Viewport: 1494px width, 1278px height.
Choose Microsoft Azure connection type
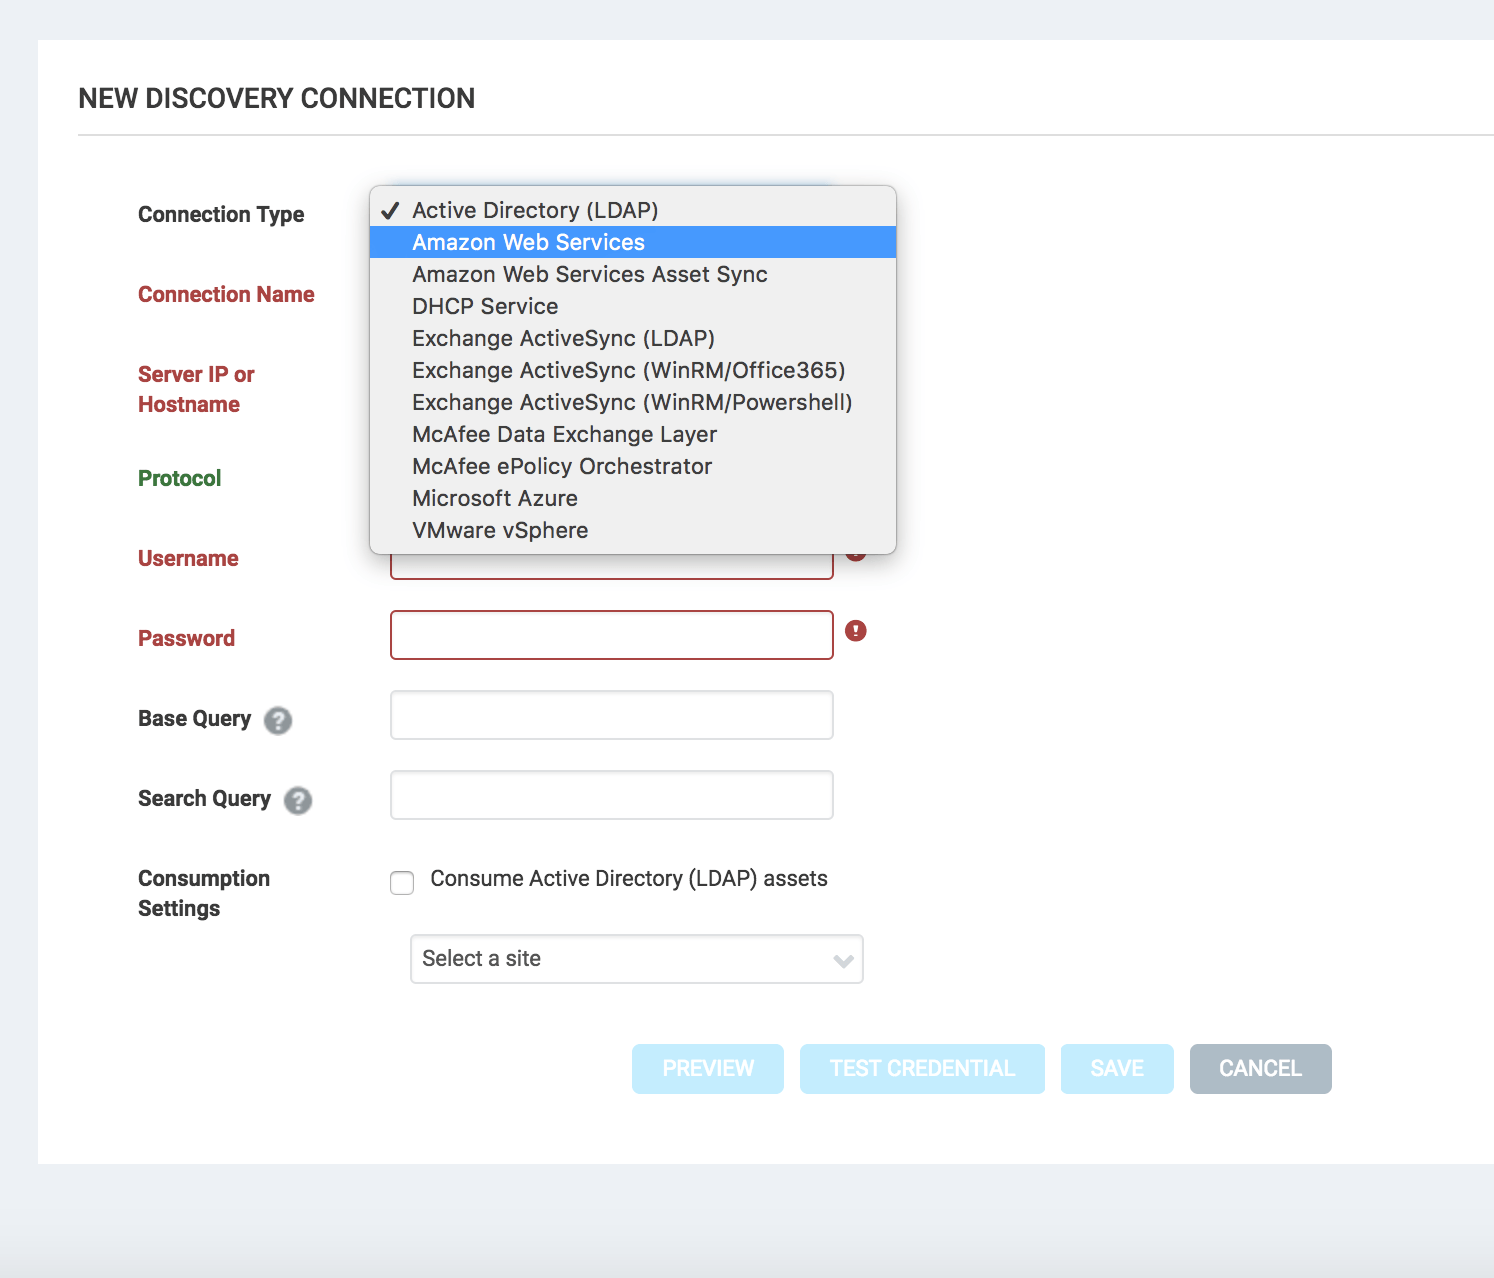coord(633,498)
